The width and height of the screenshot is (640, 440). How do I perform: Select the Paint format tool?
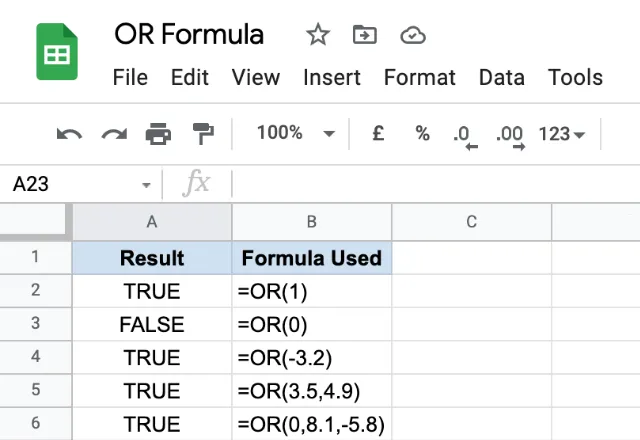click(x=203, y=134)
